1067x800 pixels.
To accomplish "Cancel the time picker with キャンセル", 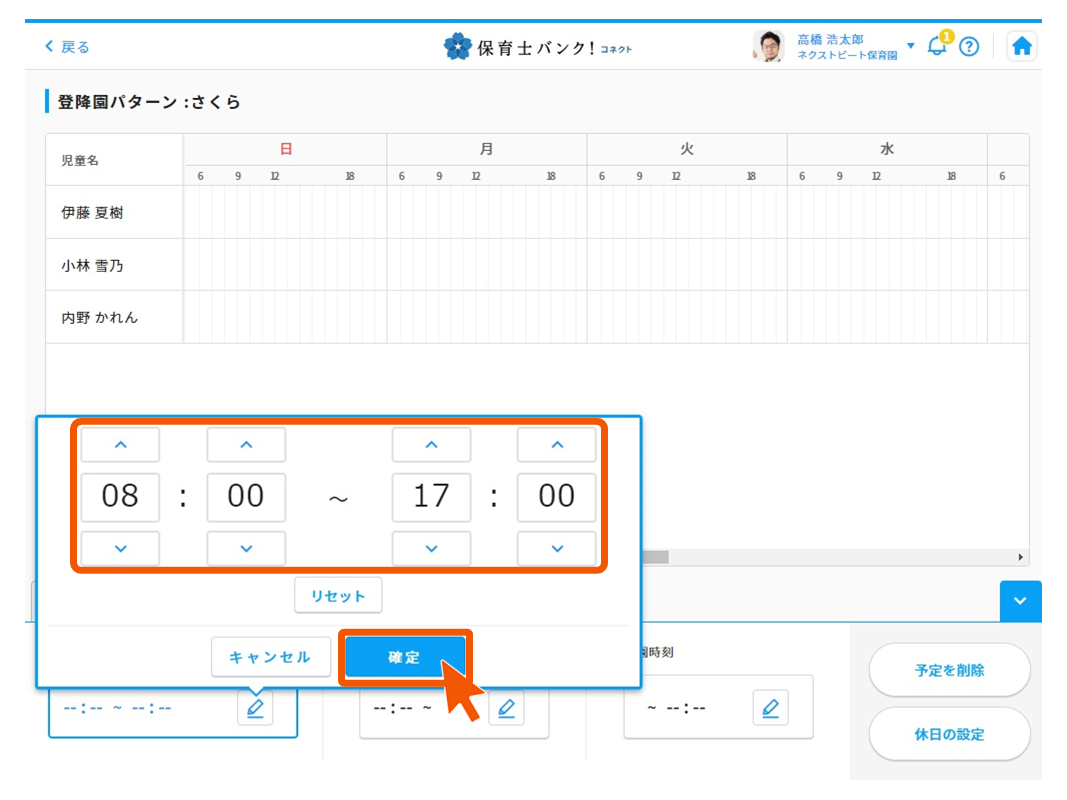I will [271, 657].
